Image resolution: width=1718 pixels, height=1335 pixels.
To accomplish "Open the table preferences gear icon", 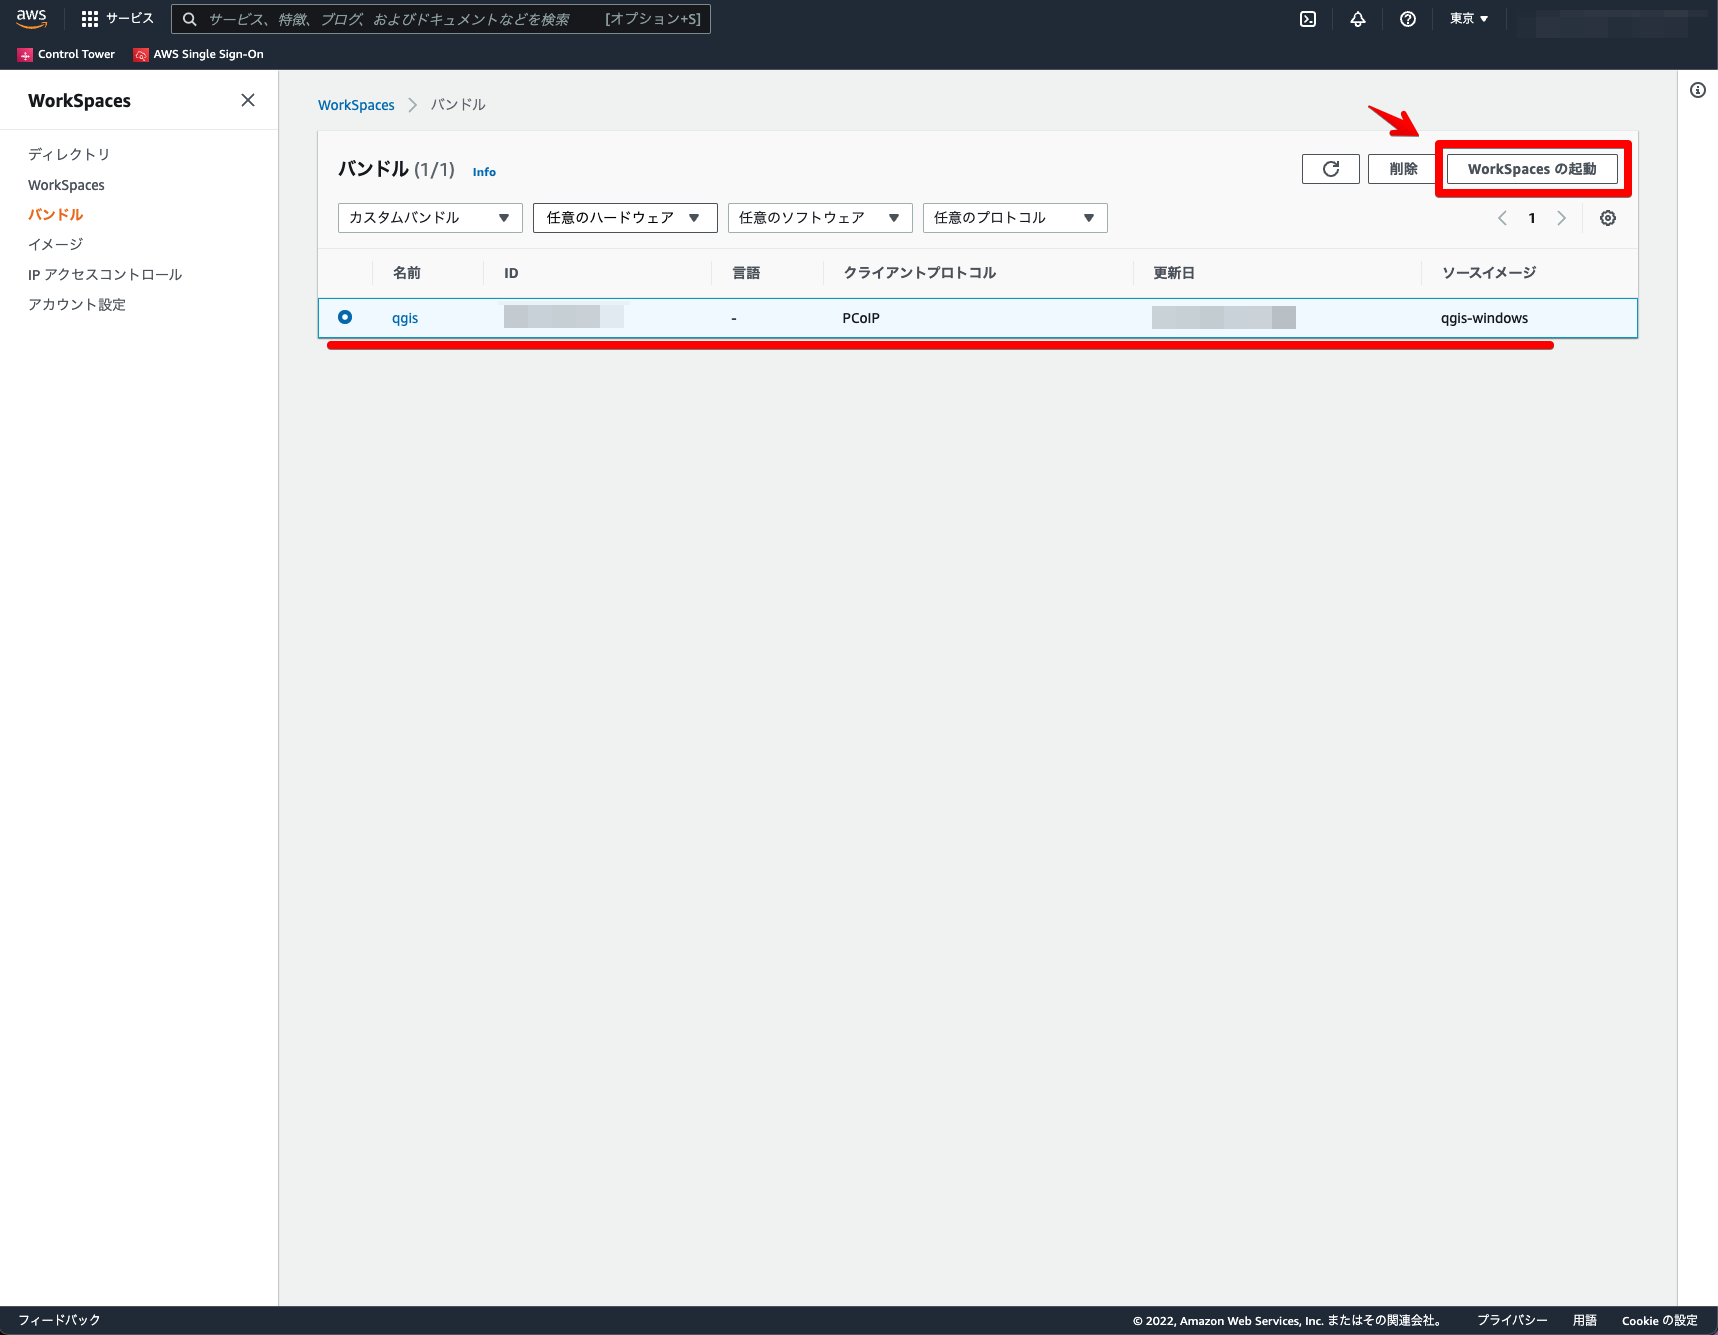I will pyautogui.click(x=1606, y=217).
